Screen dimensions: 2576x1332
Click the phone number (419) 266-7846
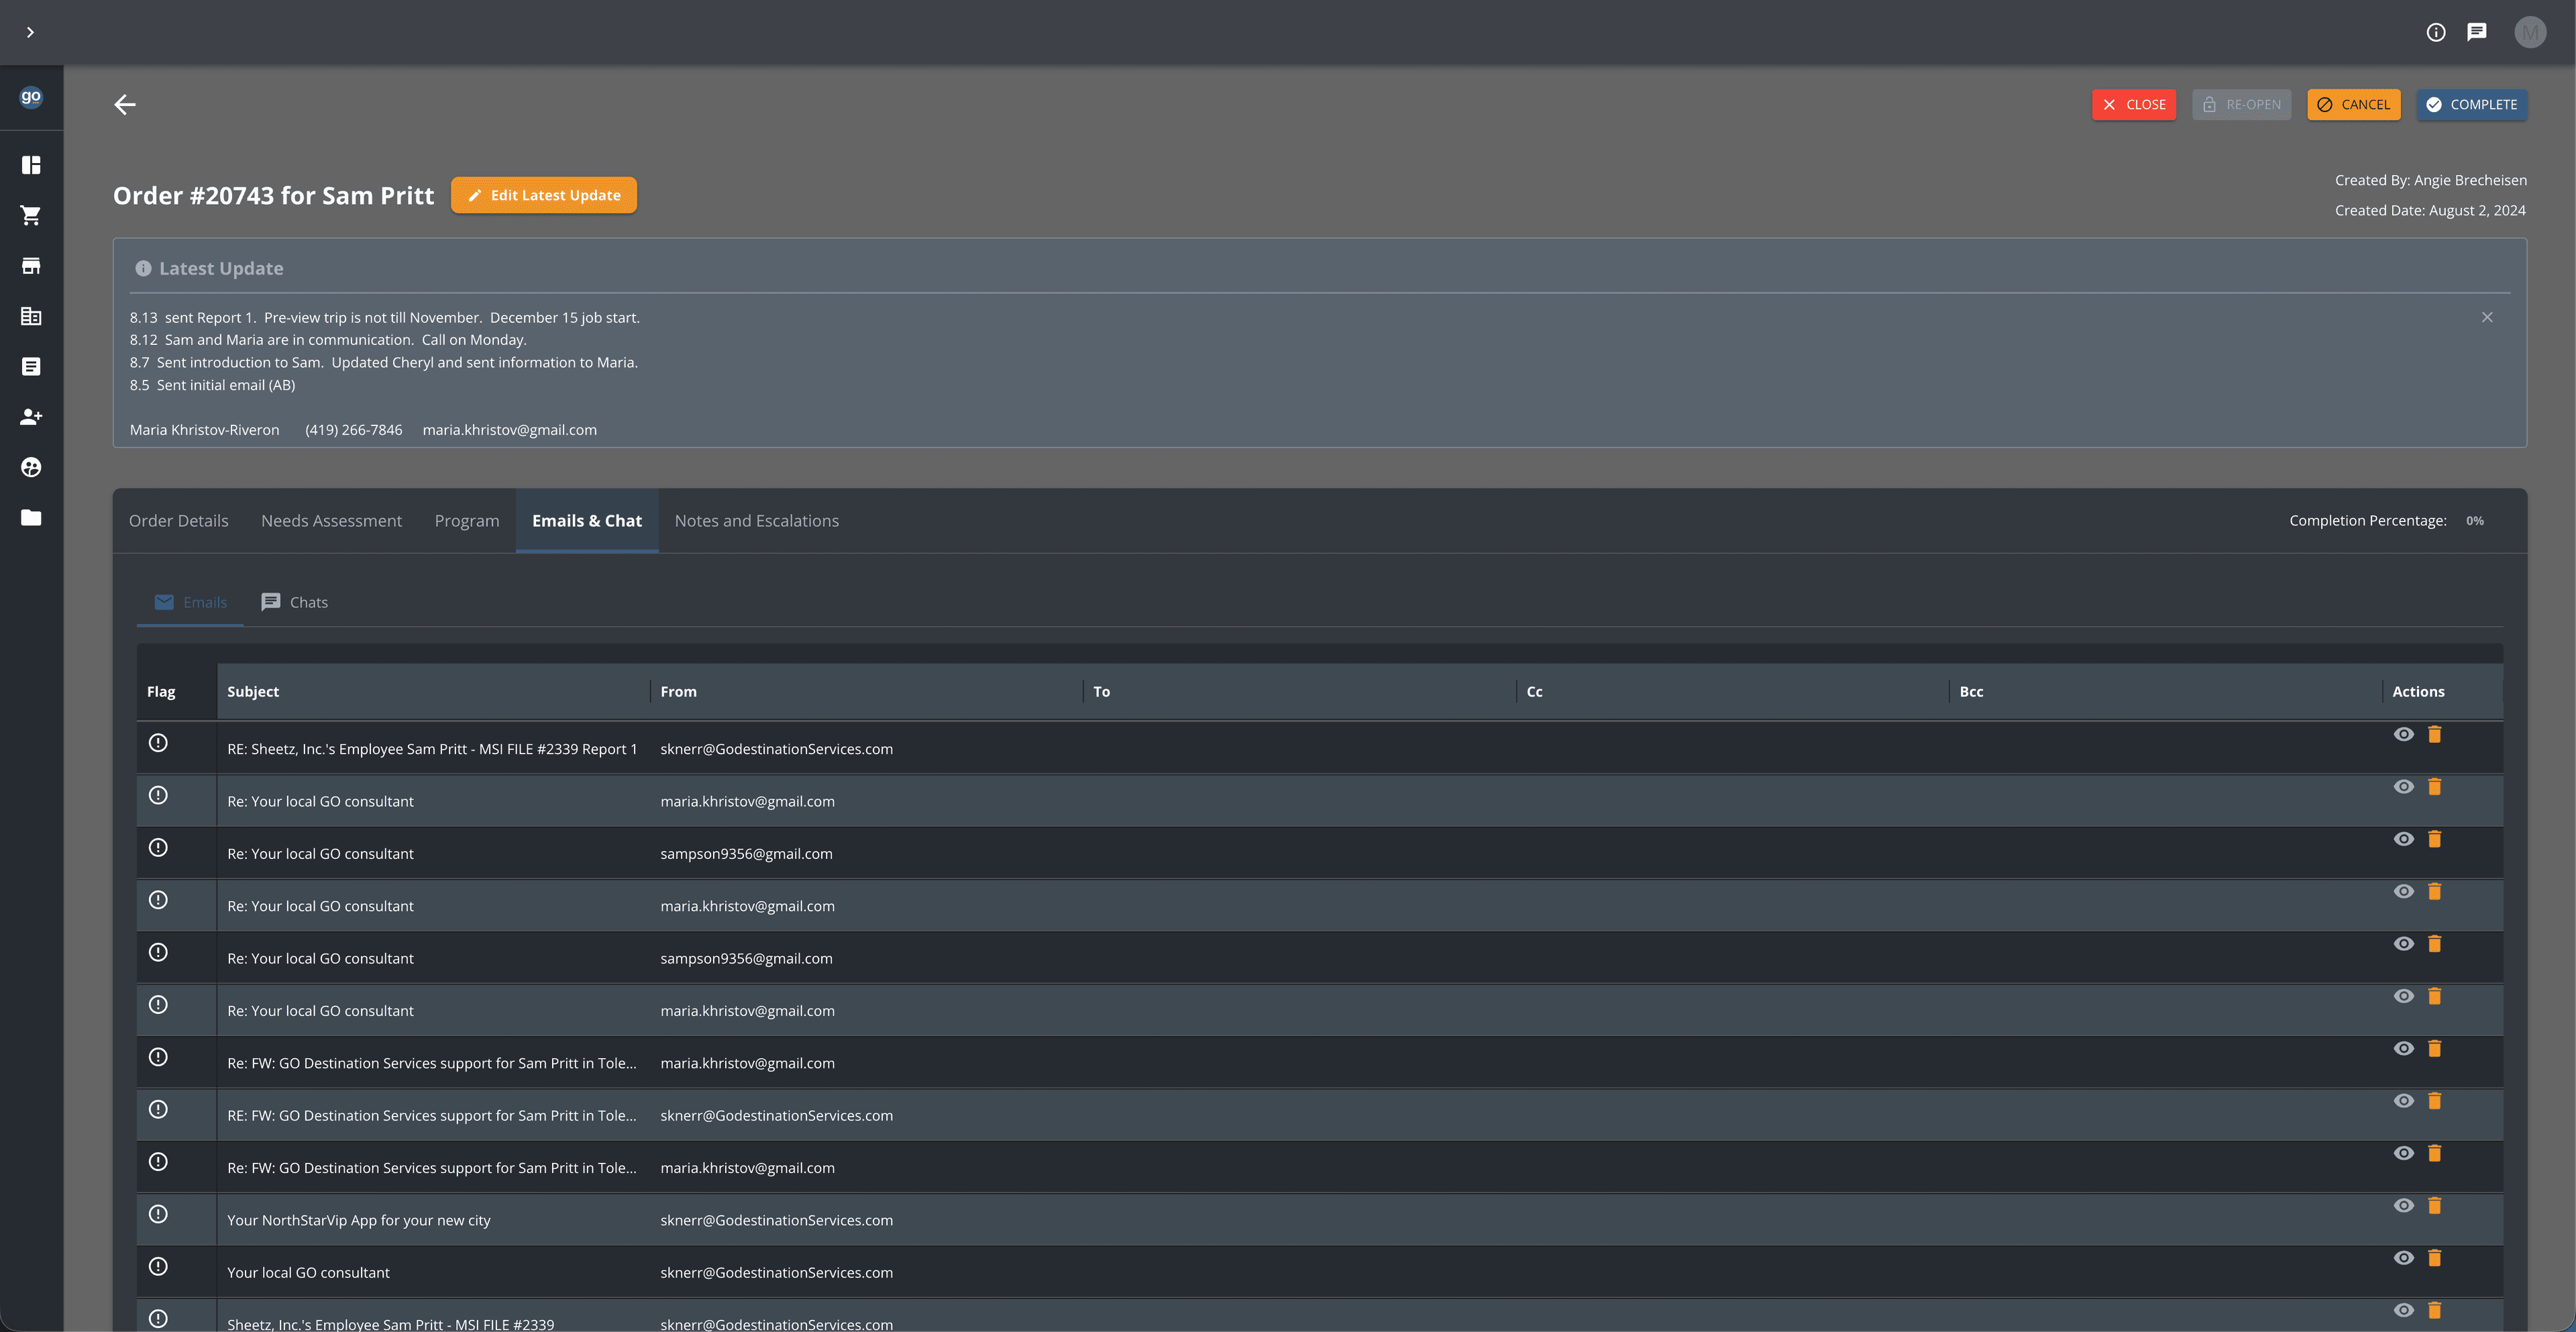pyautogui.click(x=353, y=430)
